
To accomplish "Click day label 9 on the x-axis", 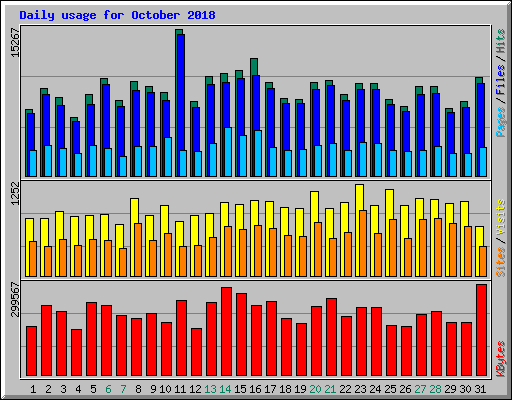I will click(x=153, y=389).
